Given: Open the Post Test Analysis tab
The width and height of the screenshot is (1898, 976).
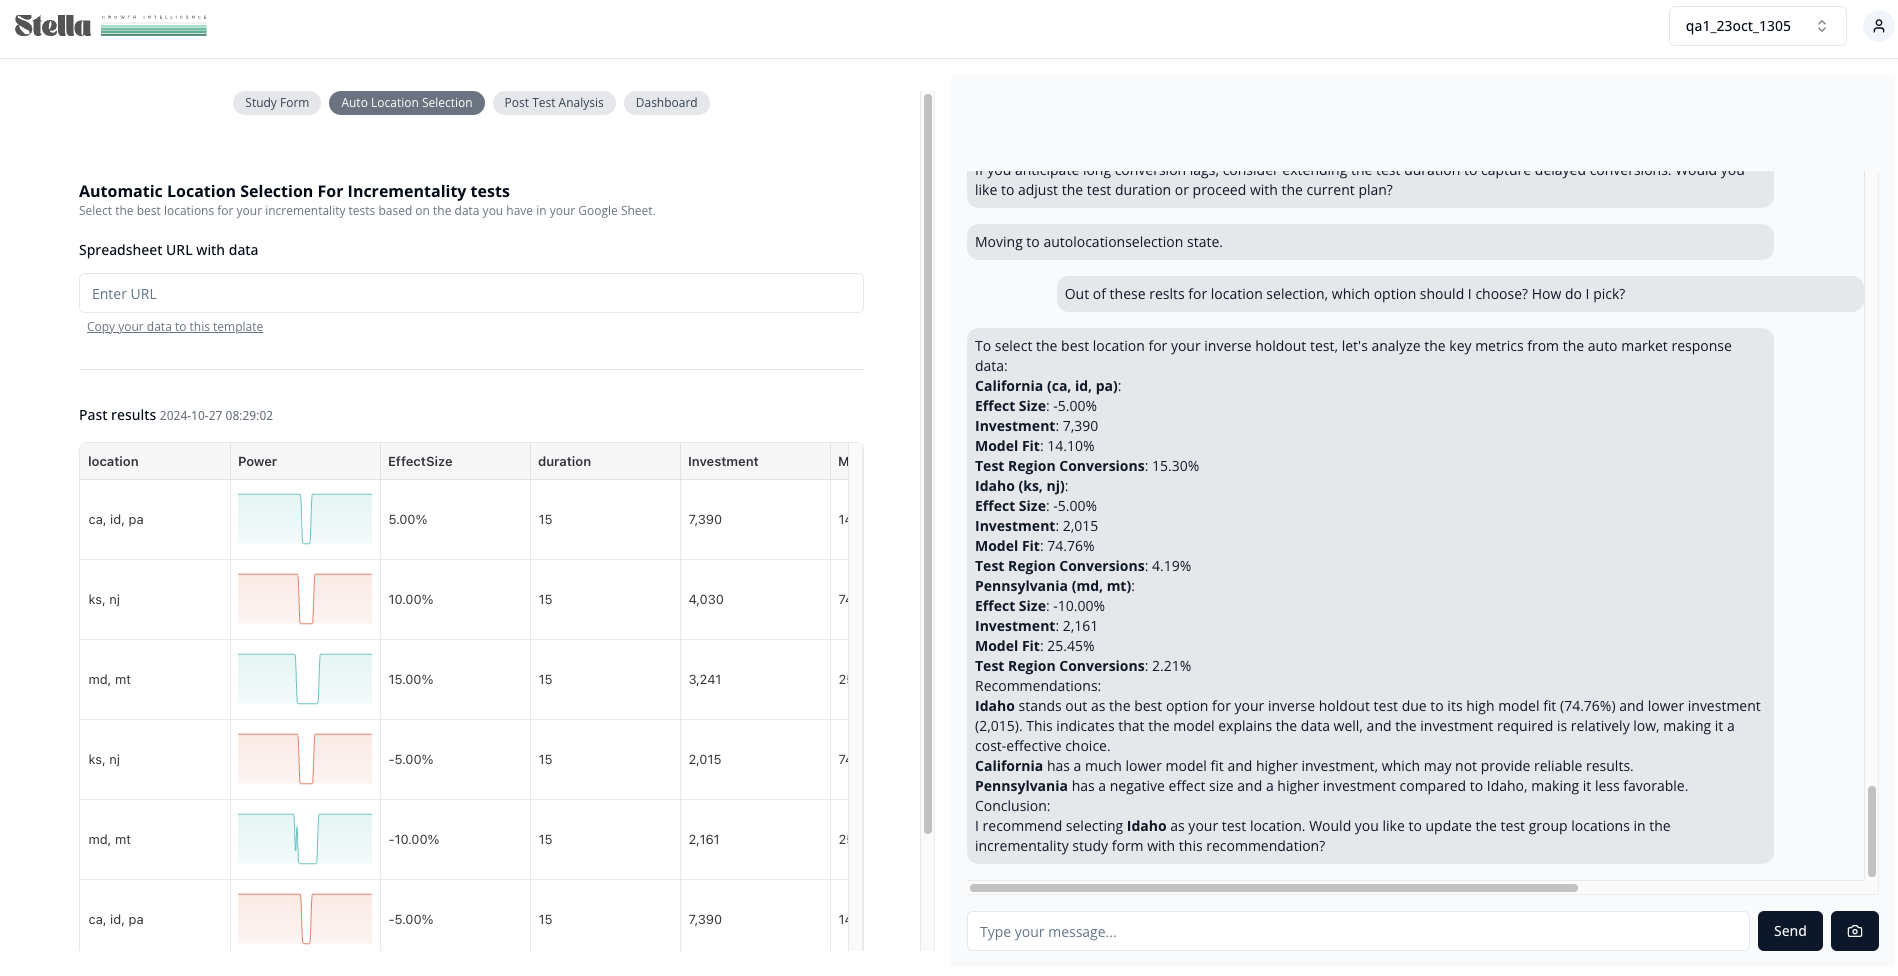Looking at the screenshot, I should pos(554,103).
